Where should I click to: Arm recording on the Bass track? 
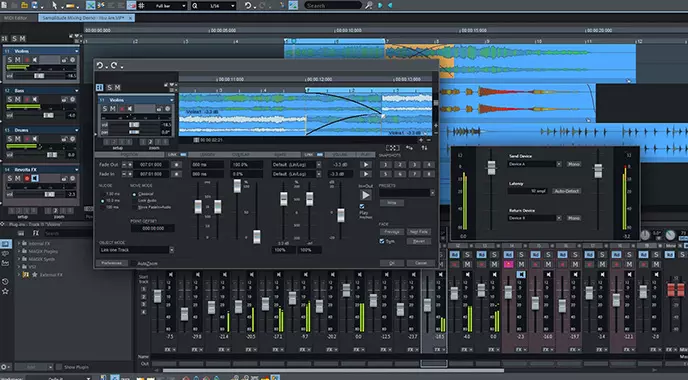point(27,99)
